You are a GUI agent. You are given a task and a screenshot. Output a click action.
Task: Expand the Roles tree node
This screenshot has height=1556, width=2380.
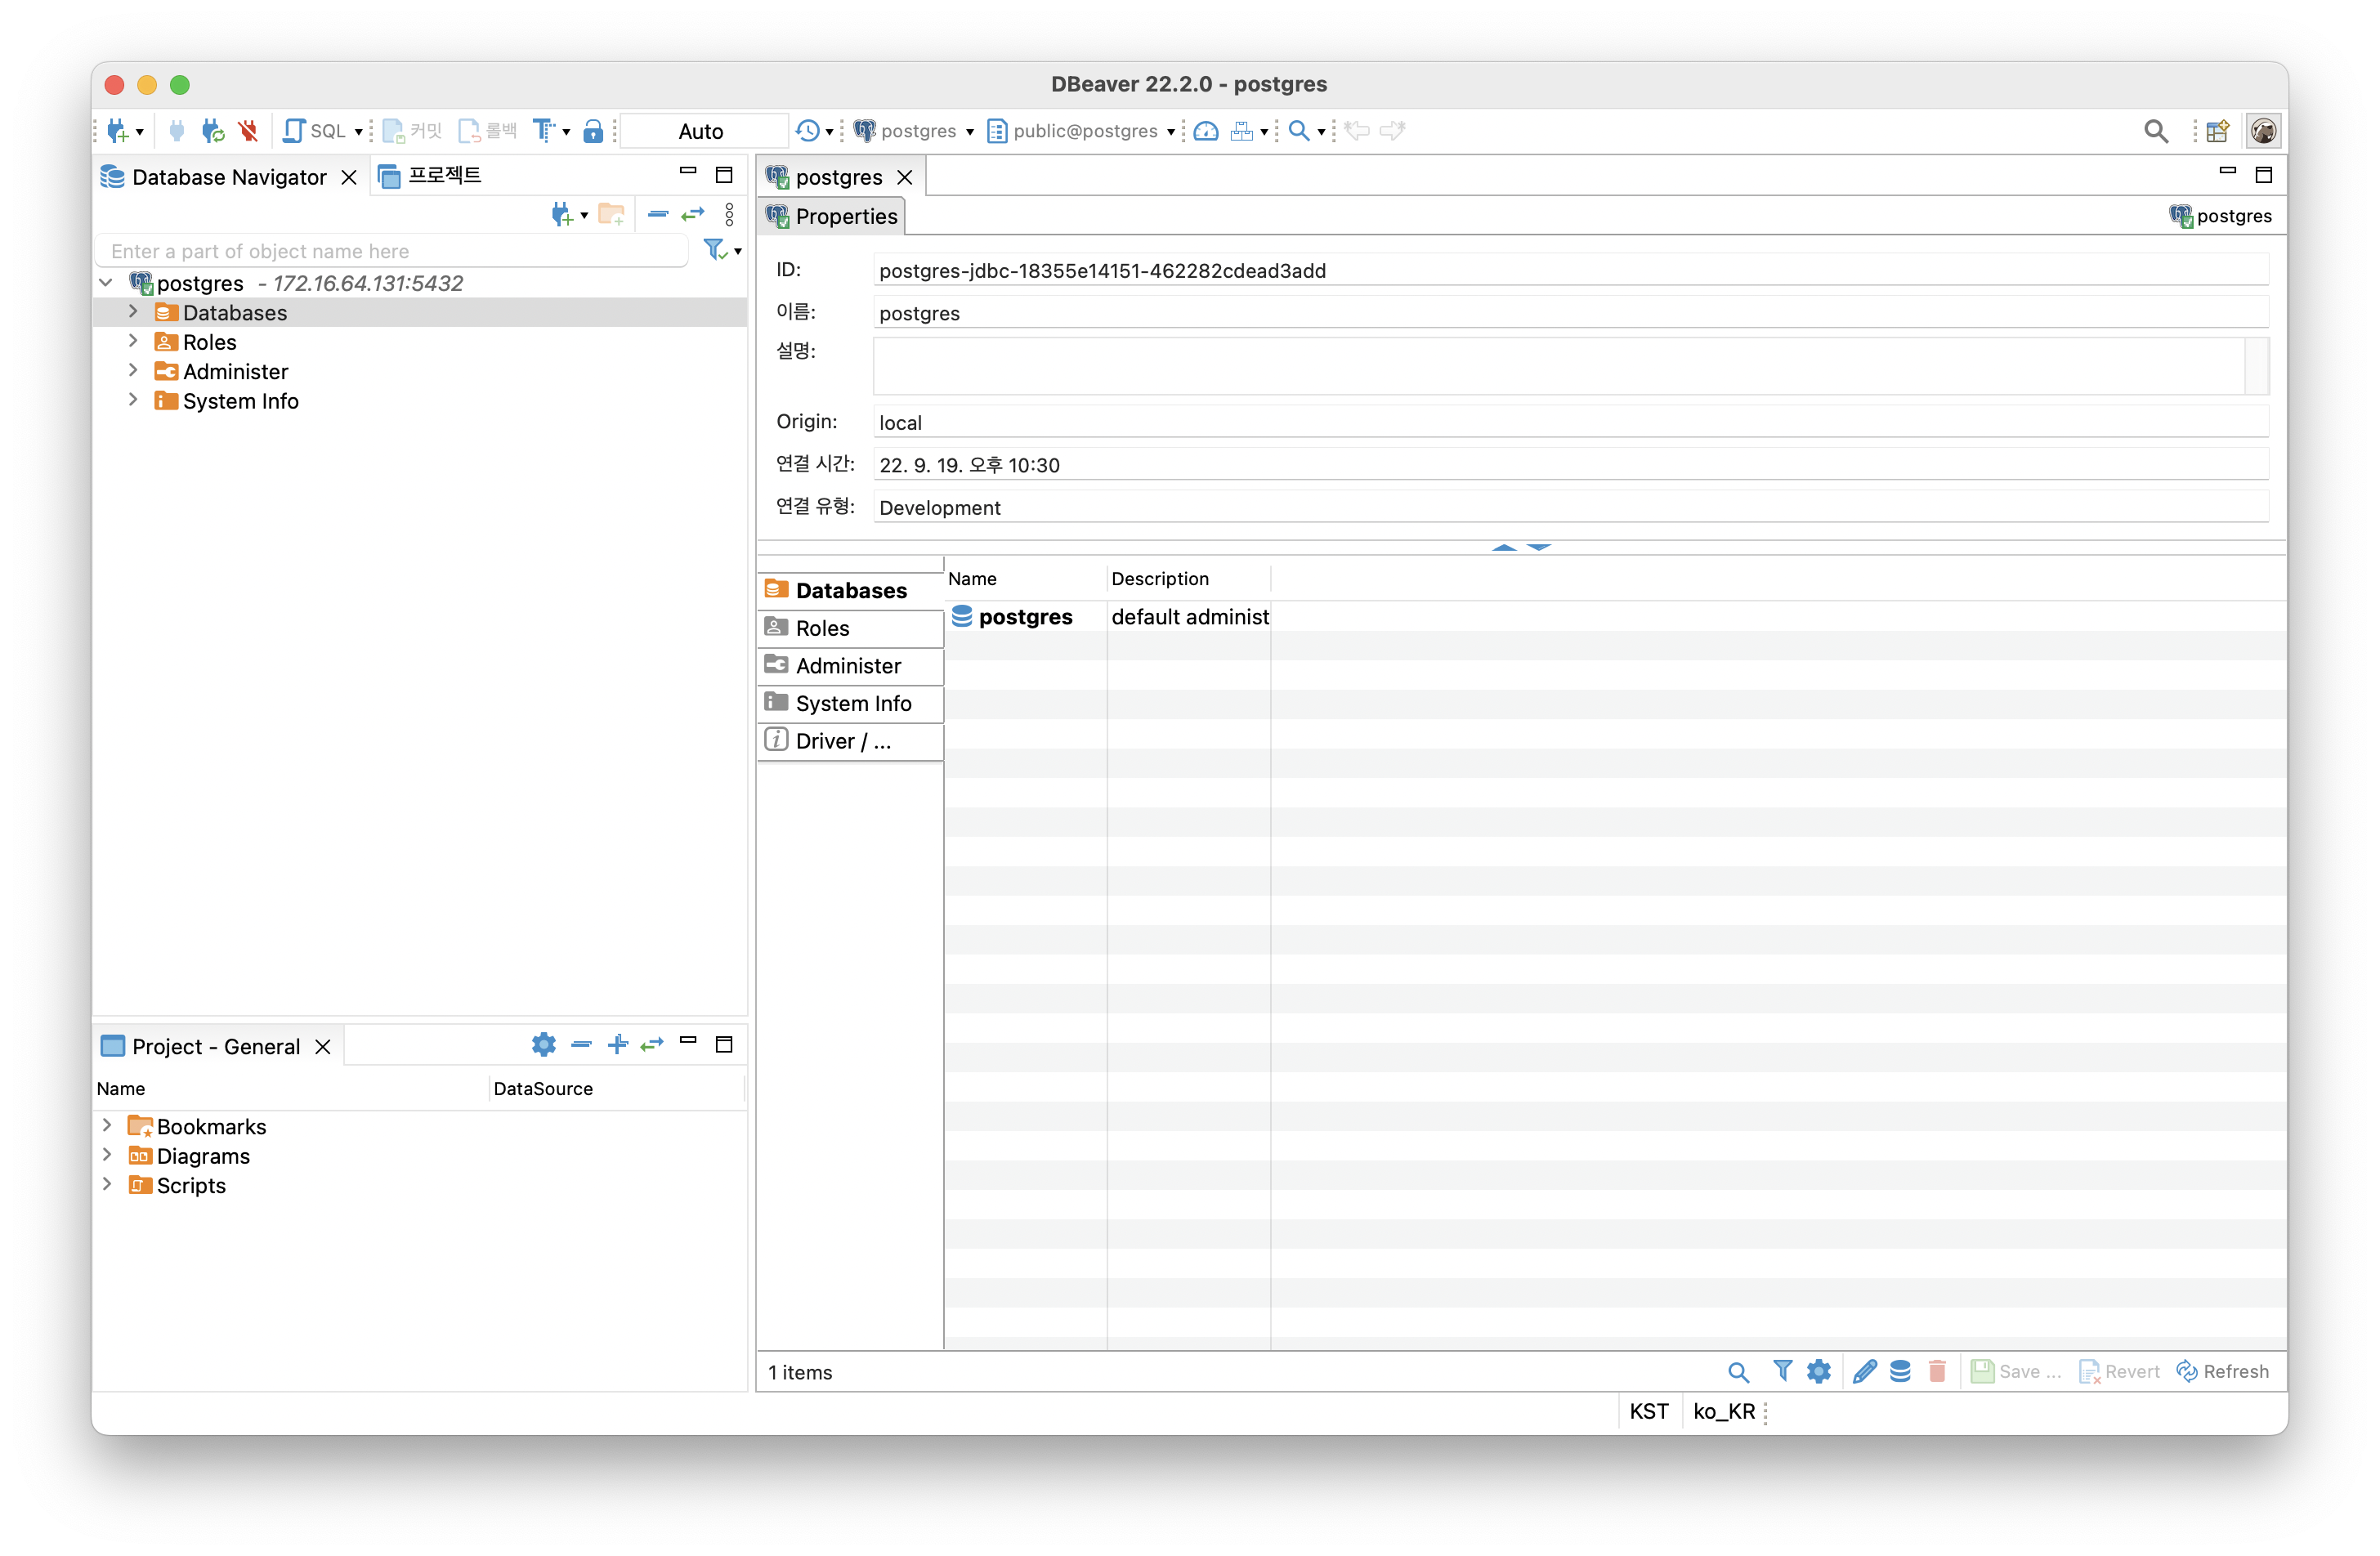click(133, 341)
